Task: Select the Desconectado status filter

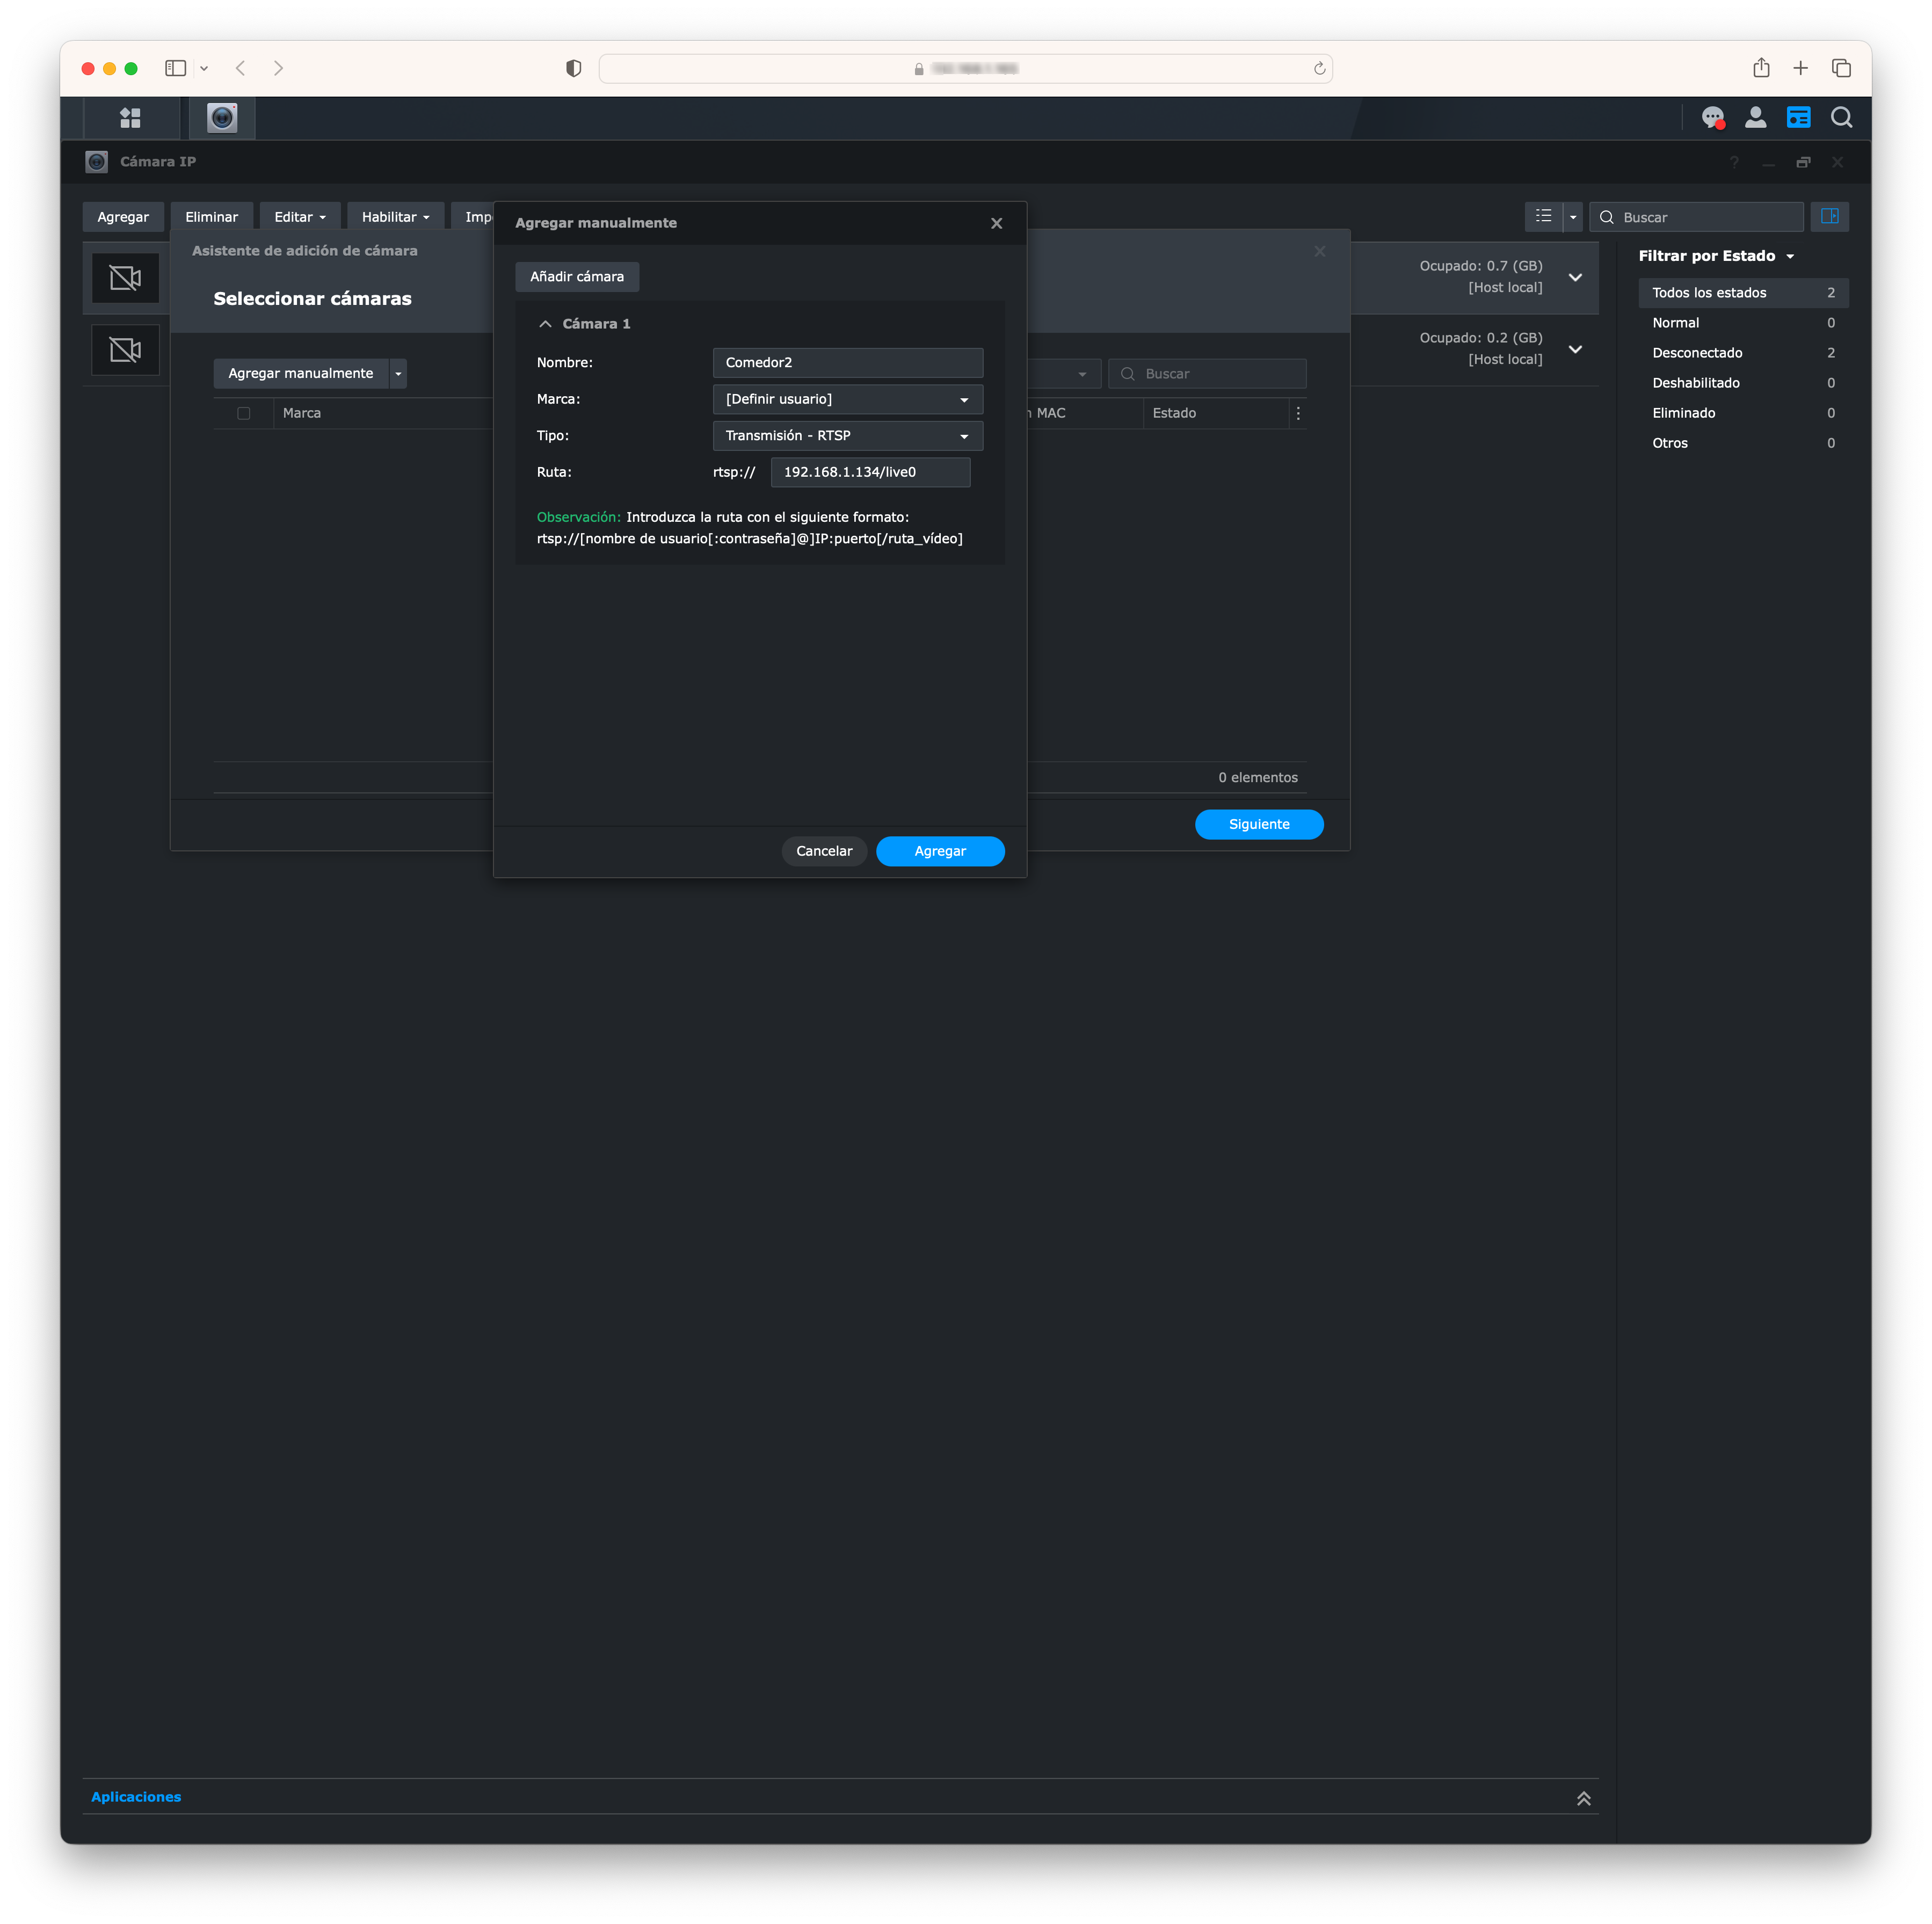Action: (1697, 352)
